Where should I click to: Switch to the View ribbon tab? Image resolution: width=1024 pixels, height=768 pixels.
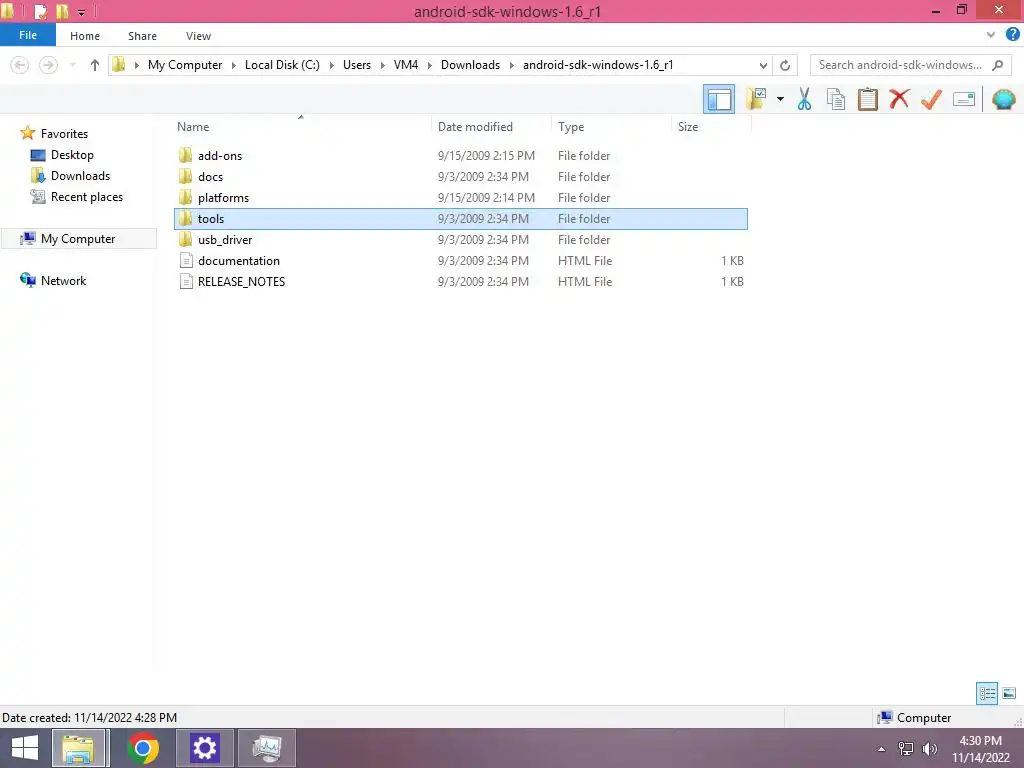tap(198, 36)
